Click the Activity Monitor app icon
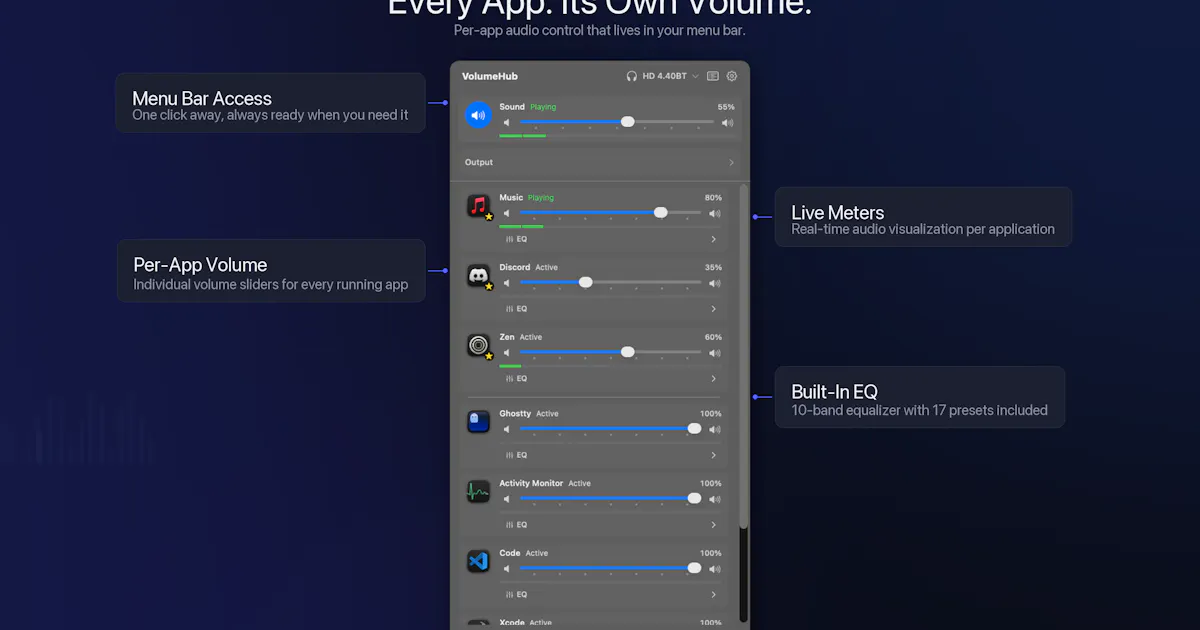Viewport: 1200px width, 630px height. 478,492
